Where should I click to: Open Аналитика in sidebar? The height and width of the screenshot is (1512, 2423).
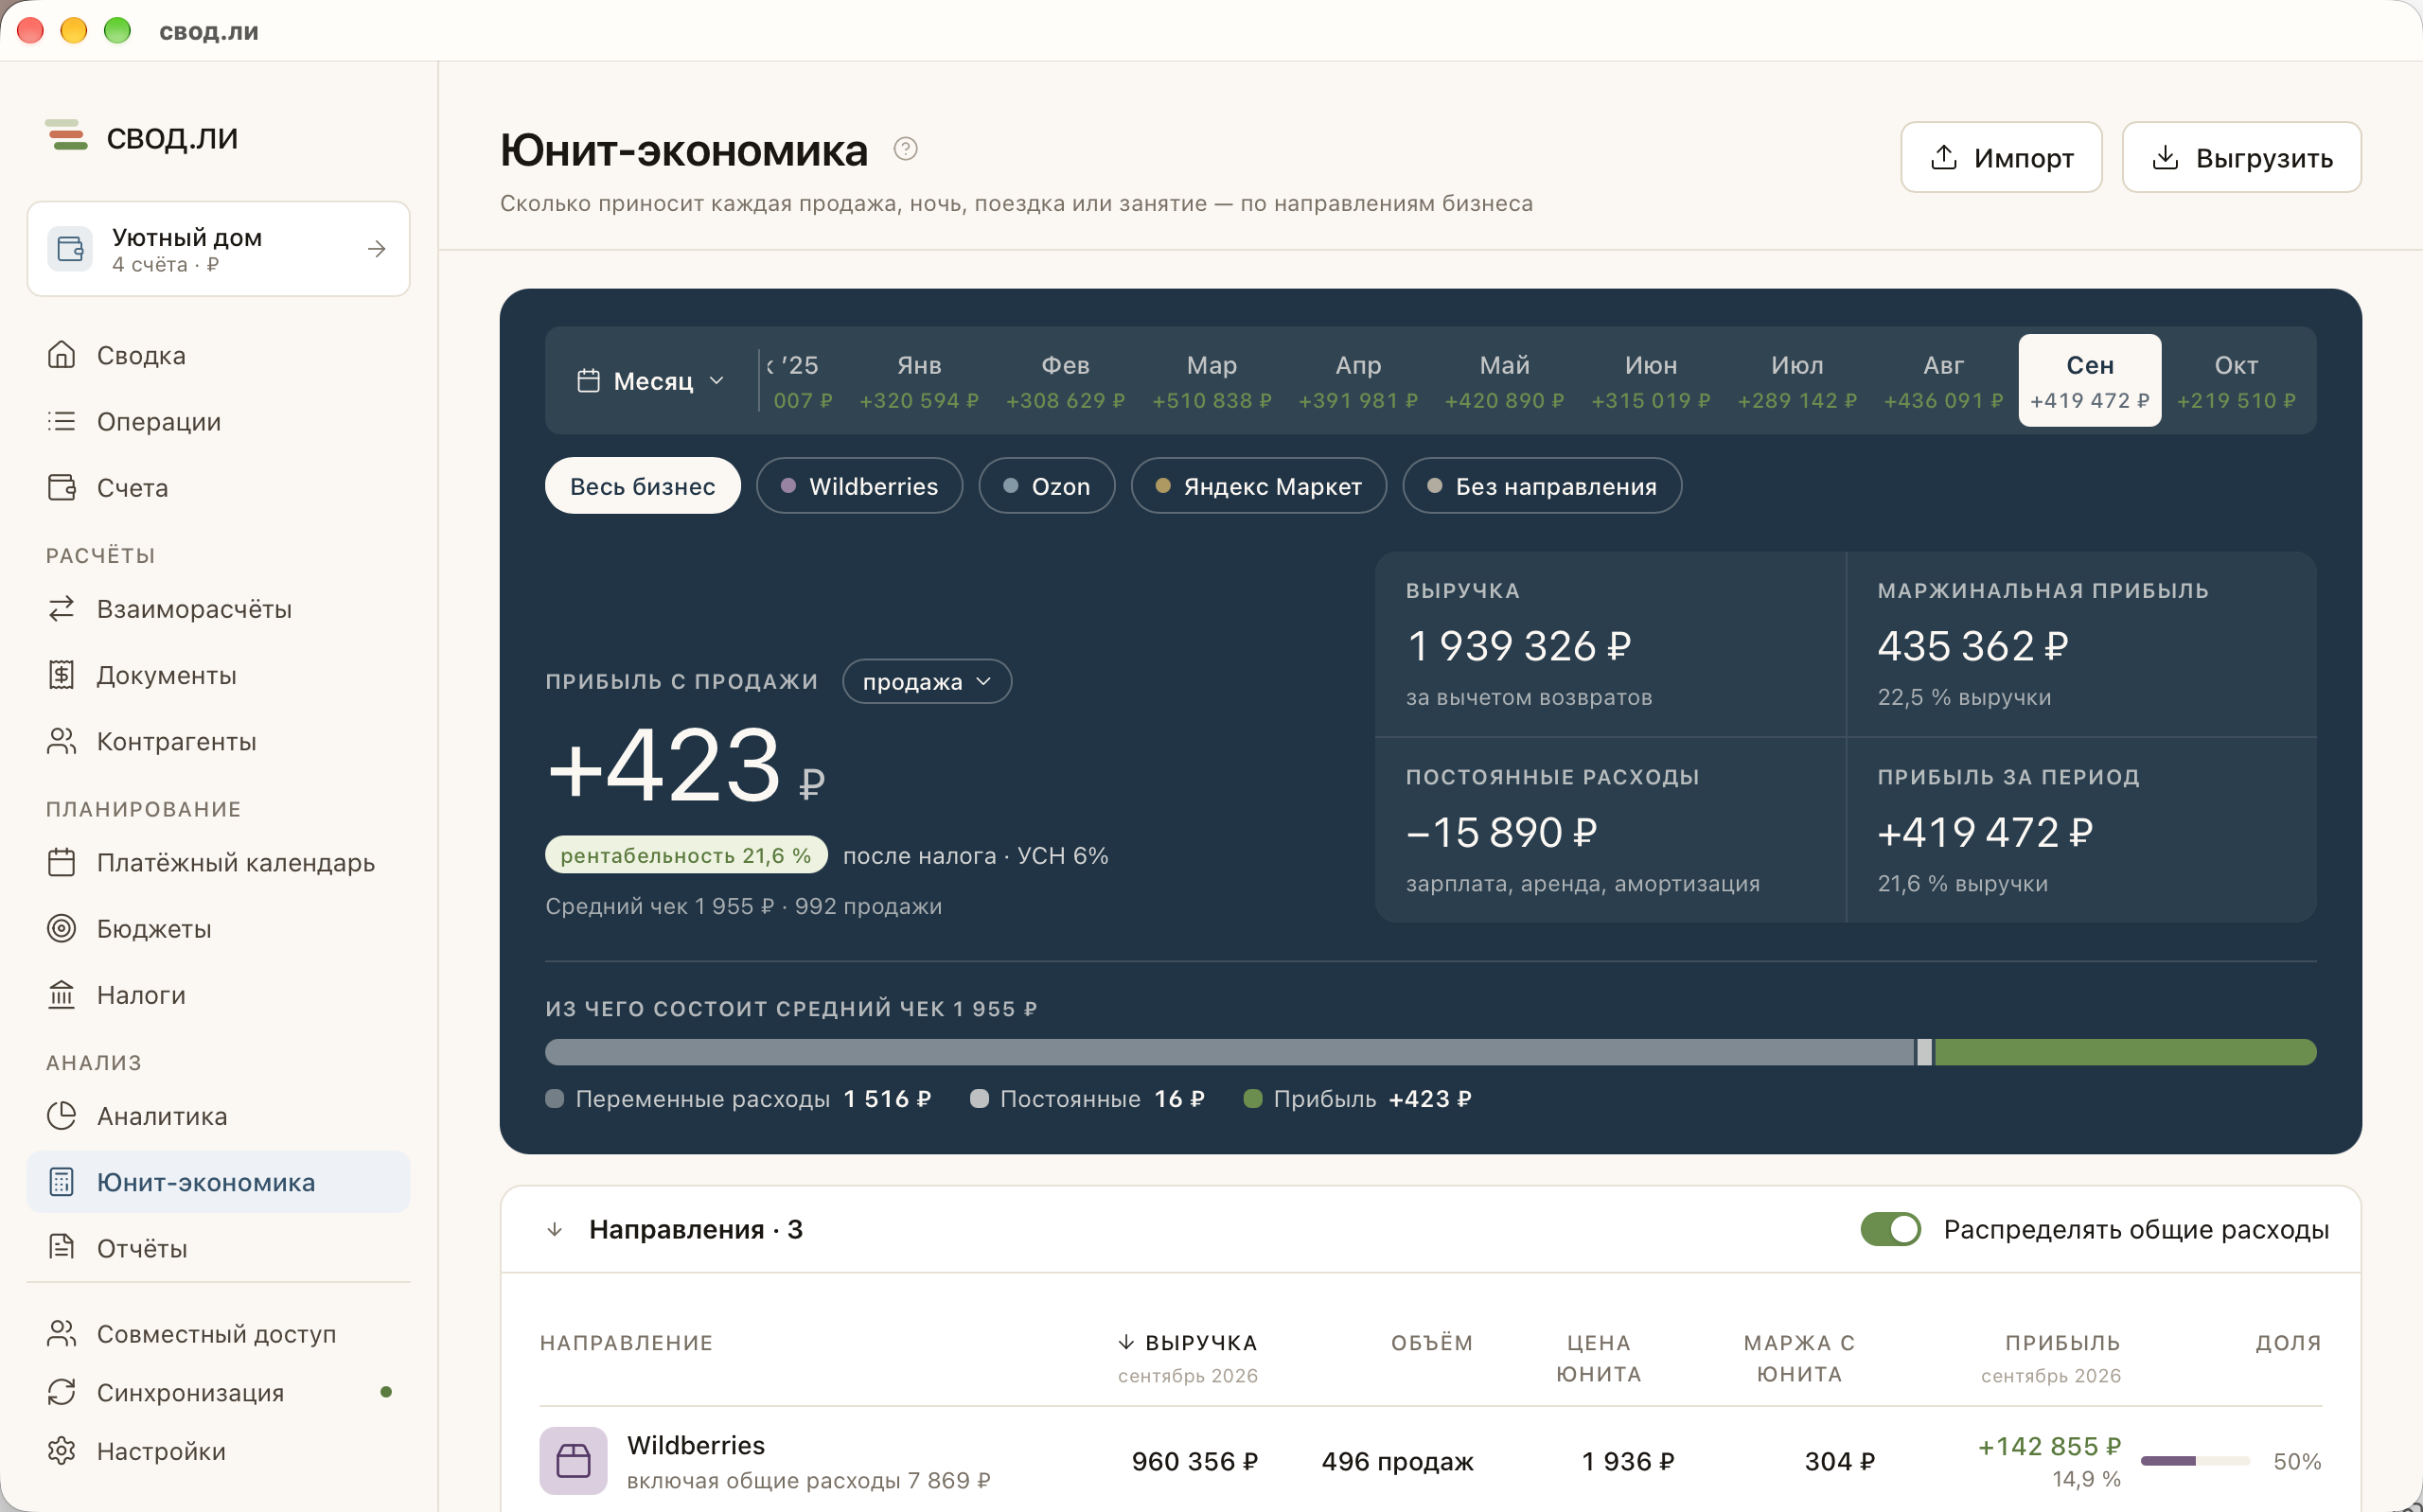(218, 1116)
